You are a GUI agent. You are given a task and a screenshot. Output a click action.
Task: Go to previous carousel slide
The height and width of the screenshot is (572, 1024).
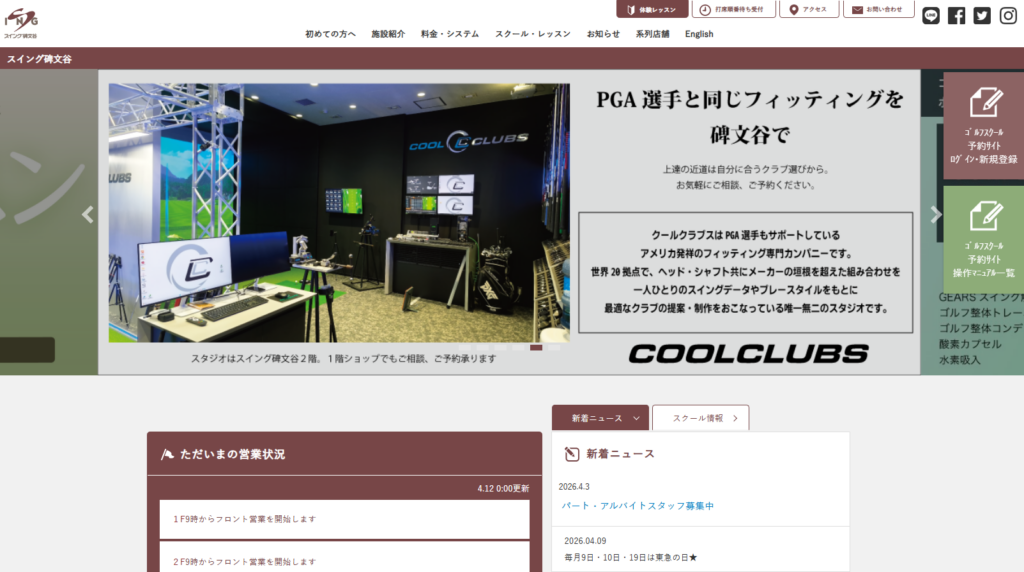point(88,214)
